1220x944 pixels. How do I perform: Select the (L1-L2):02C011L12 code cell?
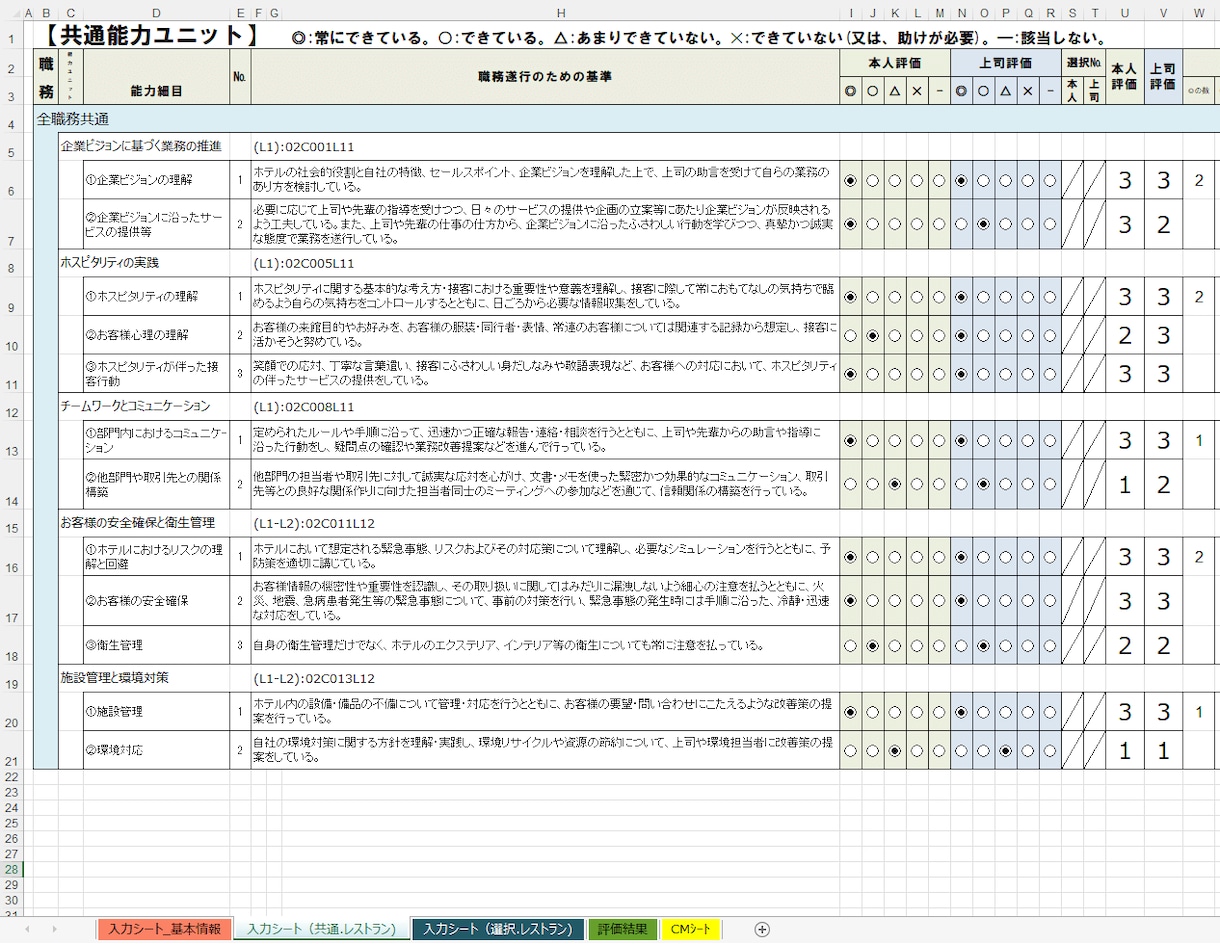pos(314,523)
